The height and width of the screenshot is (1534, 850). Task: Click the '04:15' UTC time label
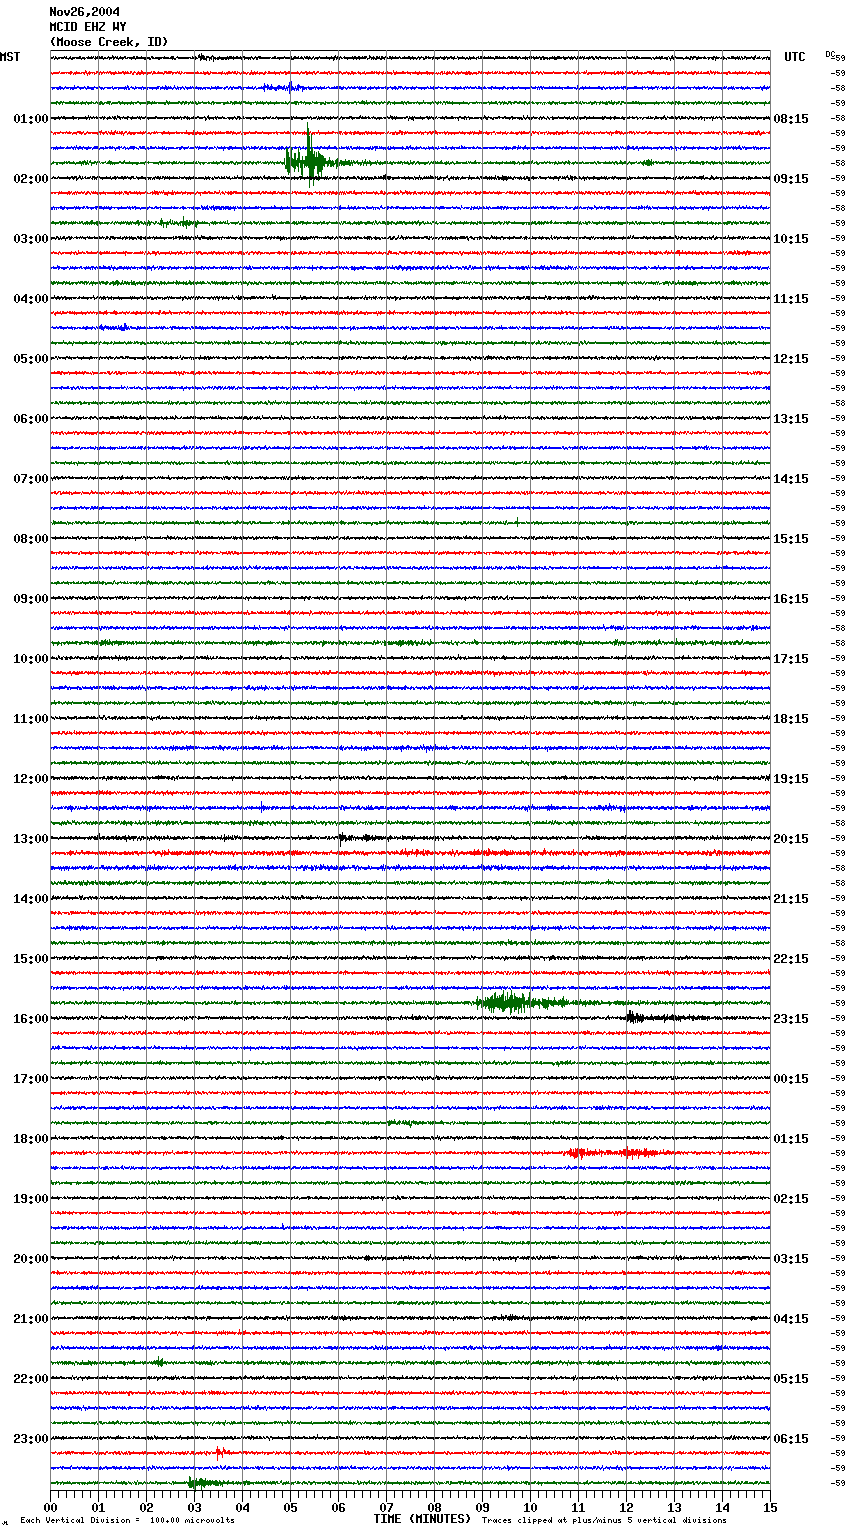[791, 1319]
